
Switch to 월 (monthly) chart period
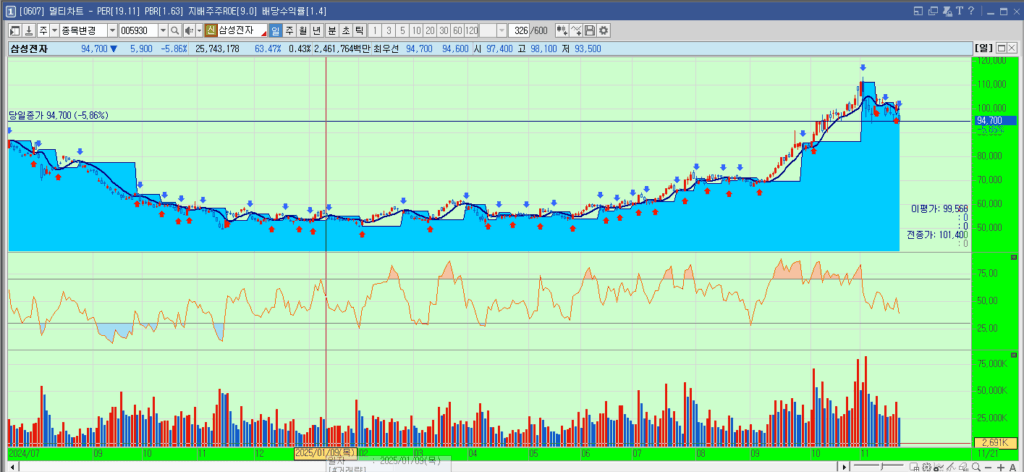[x=303, y=31]
